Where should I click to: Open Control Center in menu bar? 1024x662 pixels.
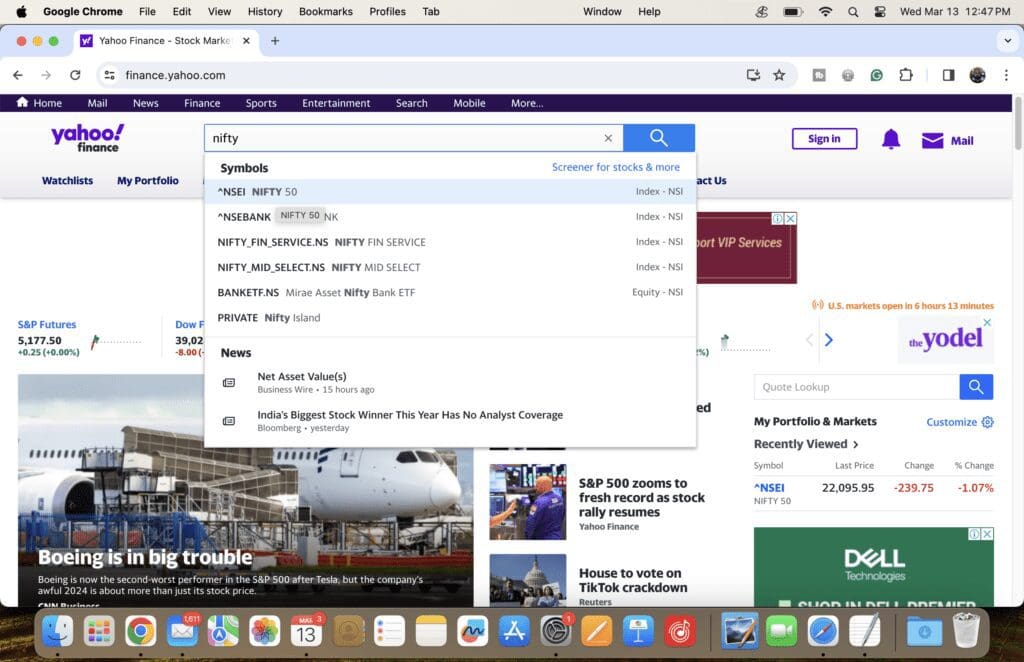[x=880, y=12]
